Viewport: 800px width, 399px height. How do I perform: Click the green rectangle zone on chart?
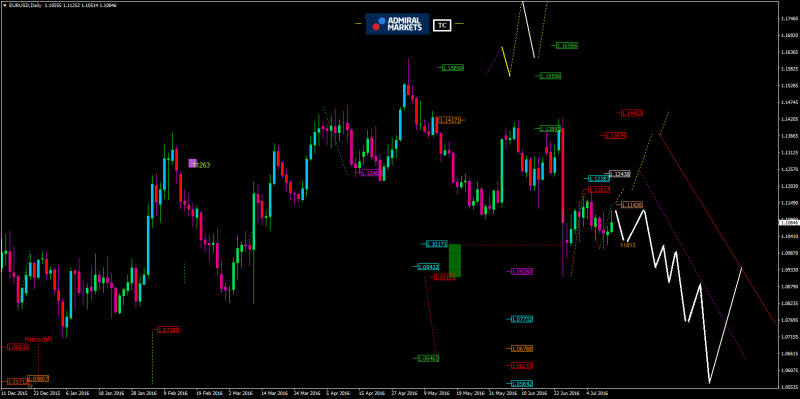(455, 260)
